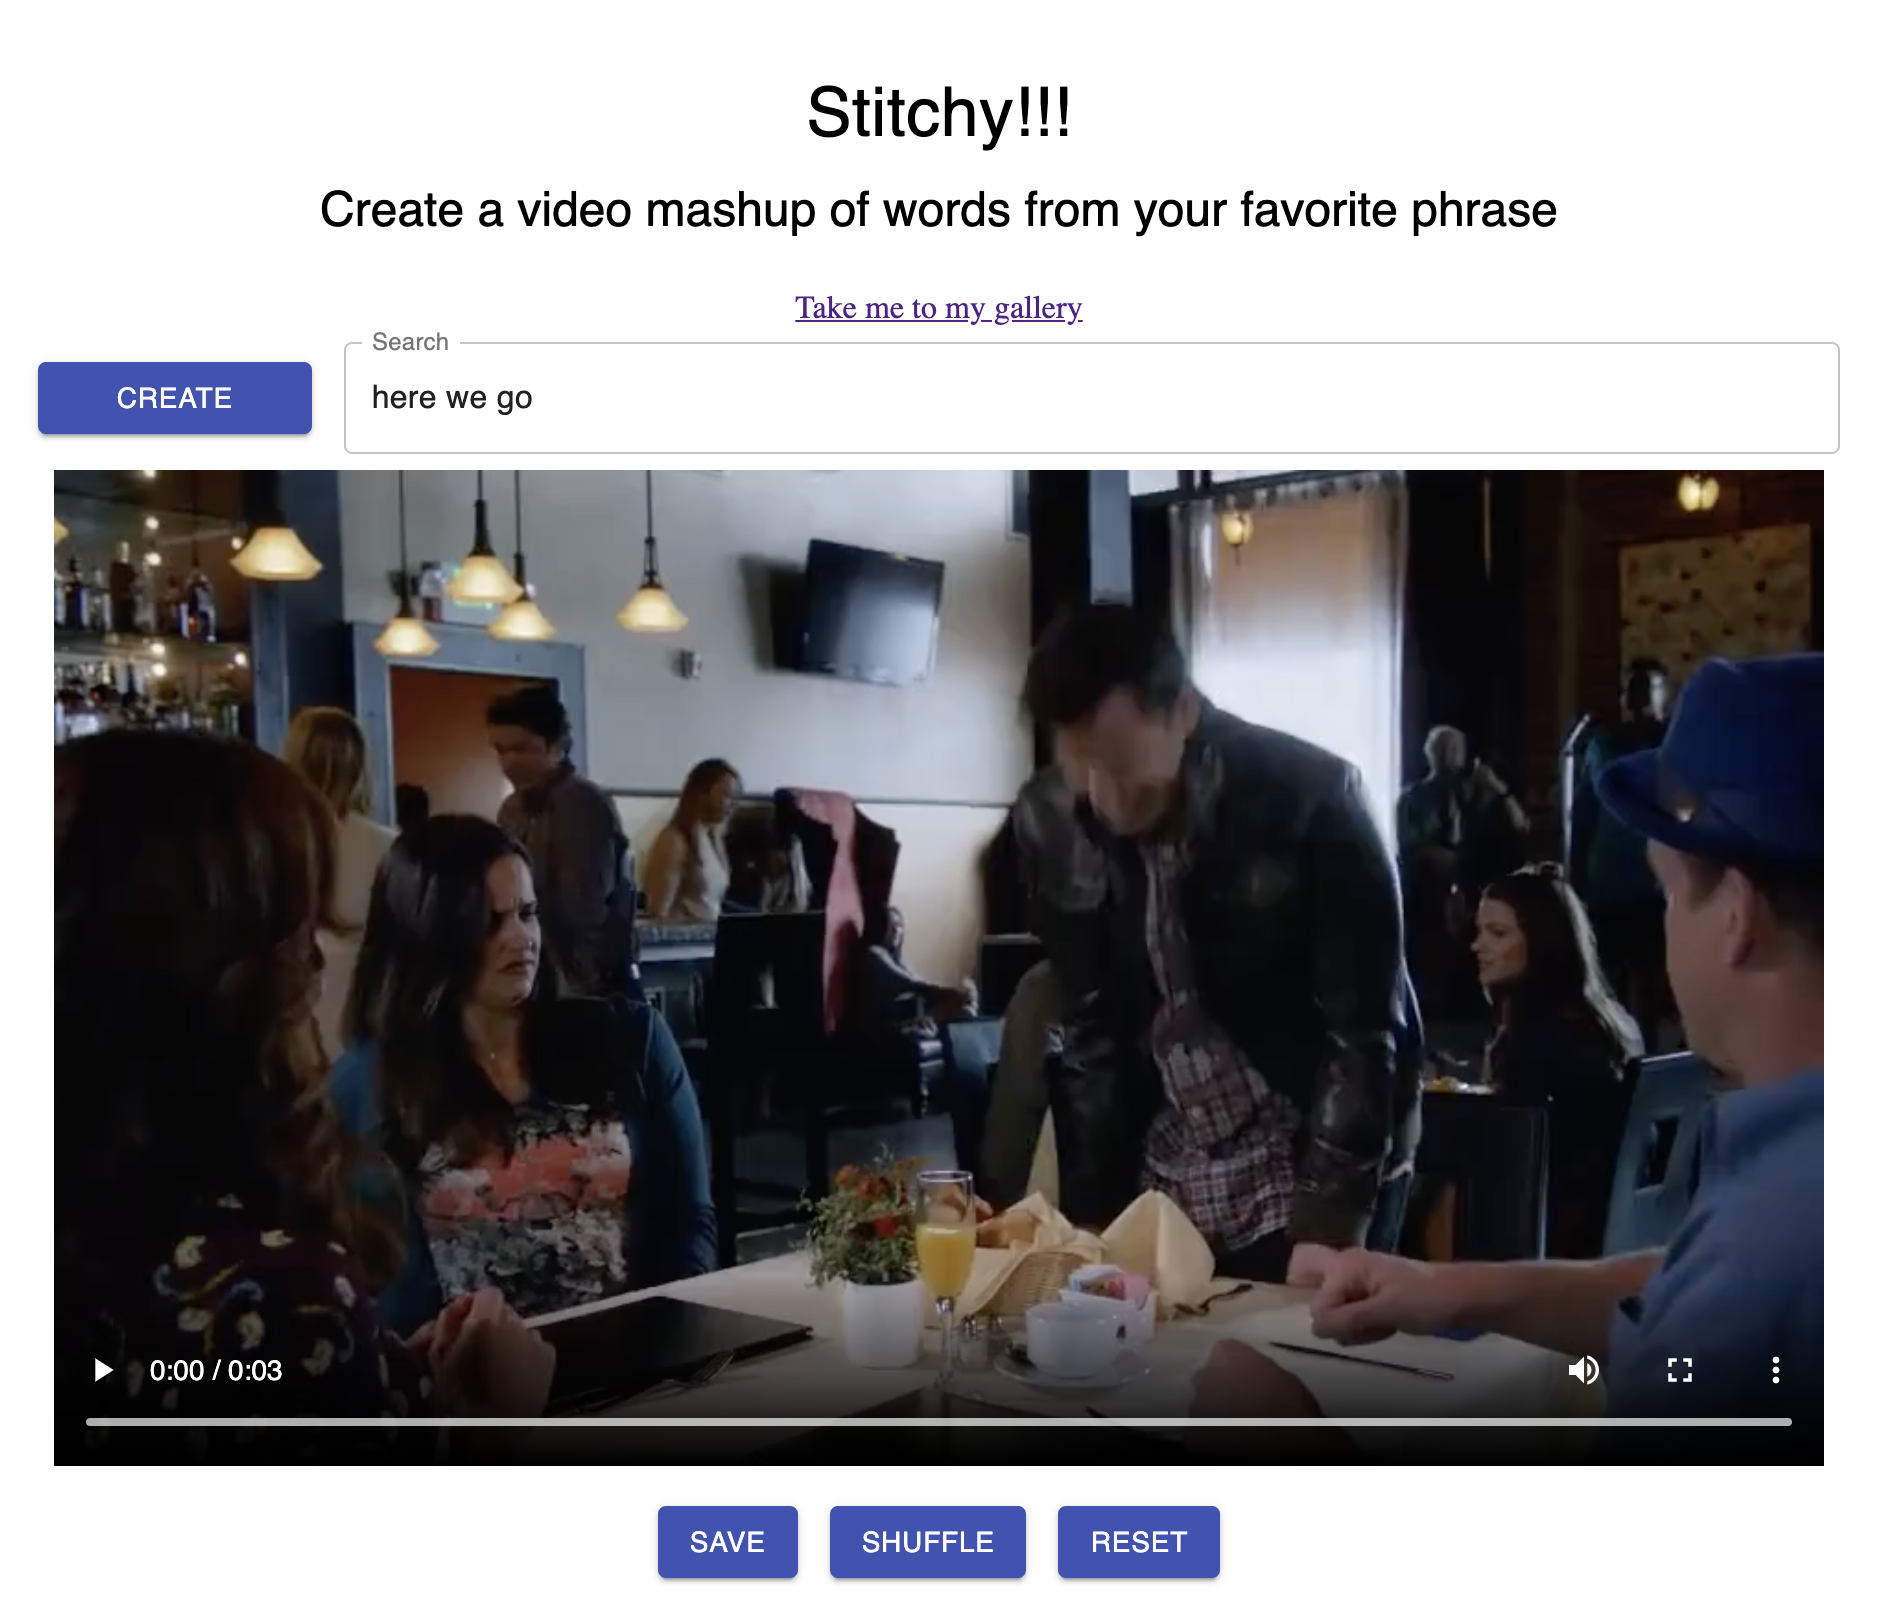Follow the "Take me to my gallery" link
This screenshot has height=1618, width=1878.
pos(939,308)
